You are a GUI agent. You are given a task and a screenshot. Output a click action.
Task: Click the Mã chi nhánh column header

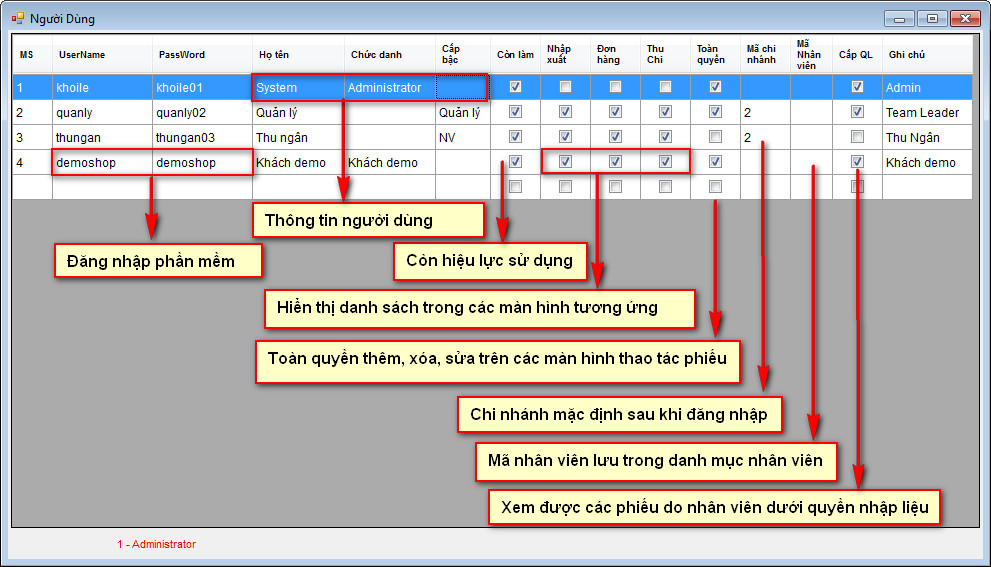pos(765,54)
